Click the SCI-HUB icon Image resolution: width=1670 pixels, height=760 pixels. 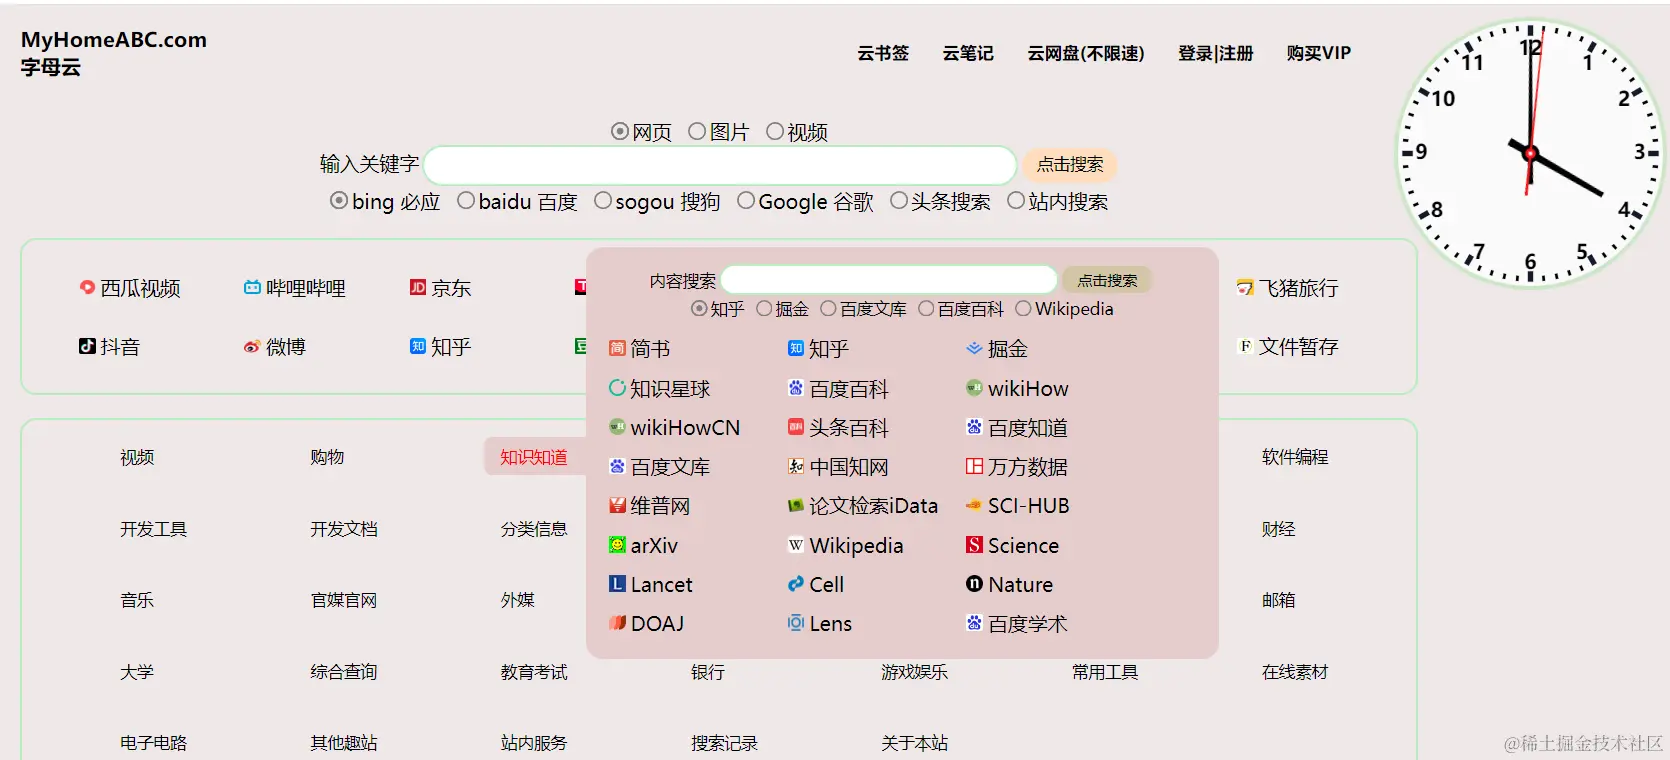point(974,506)
